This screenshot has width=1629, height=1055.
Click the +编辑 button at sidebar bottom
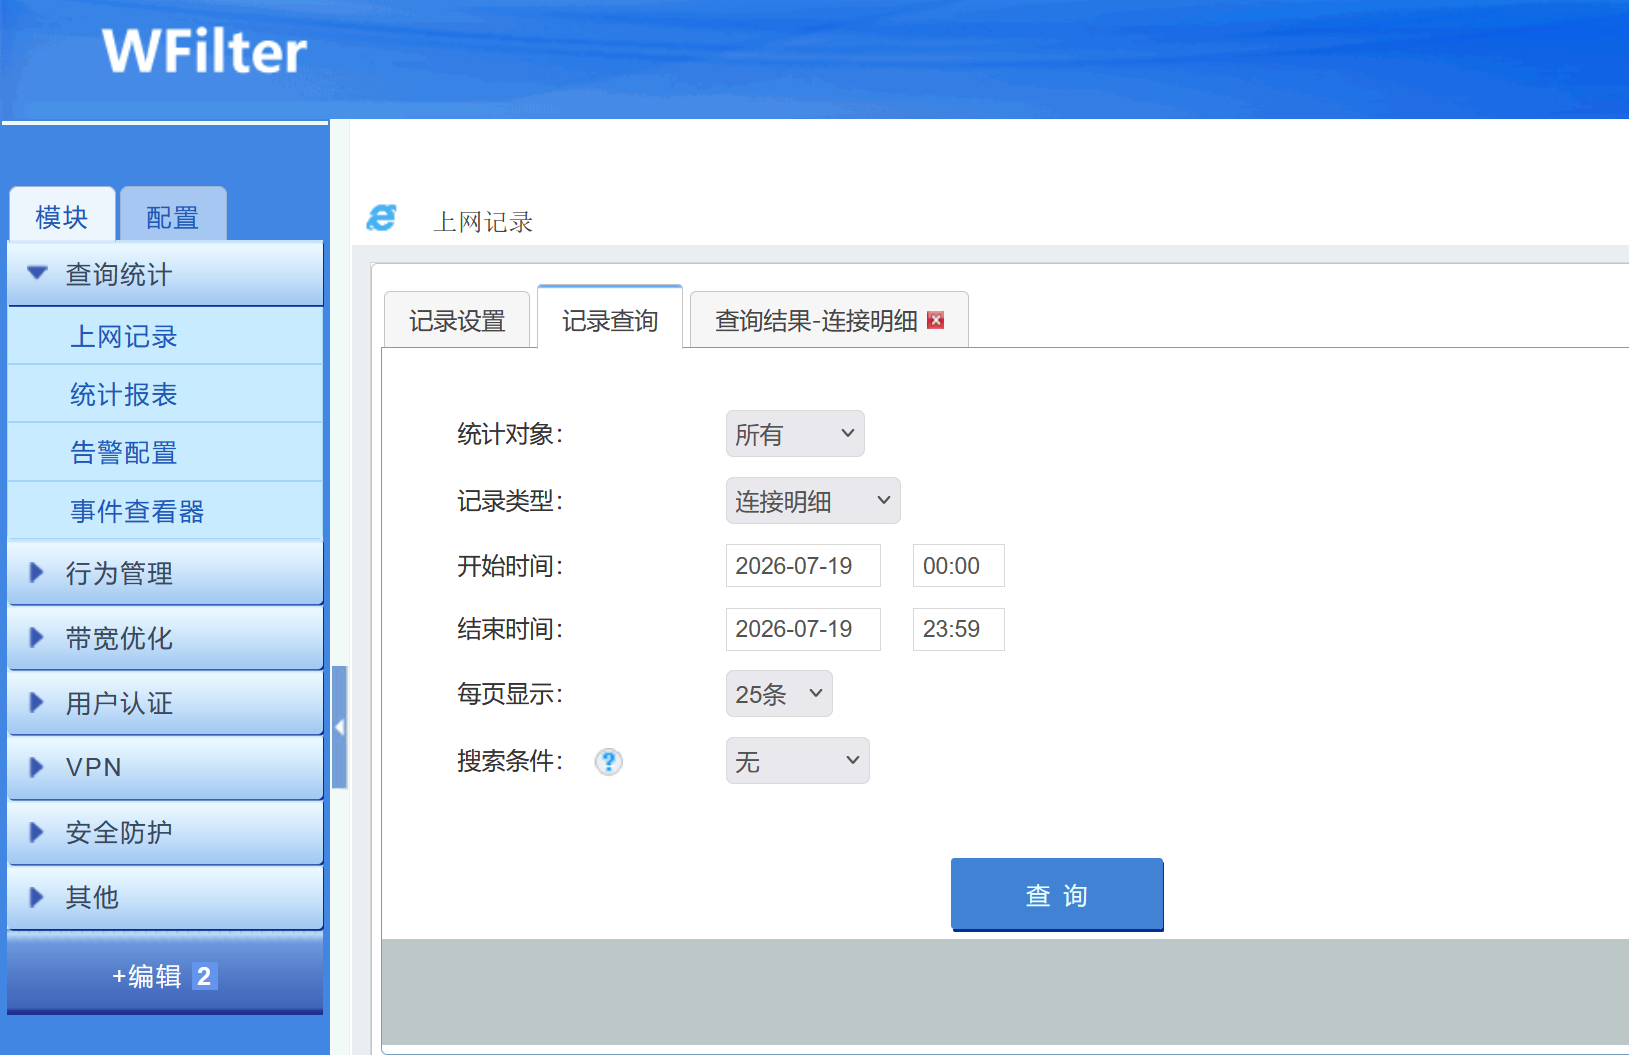[x=165, y=975]
